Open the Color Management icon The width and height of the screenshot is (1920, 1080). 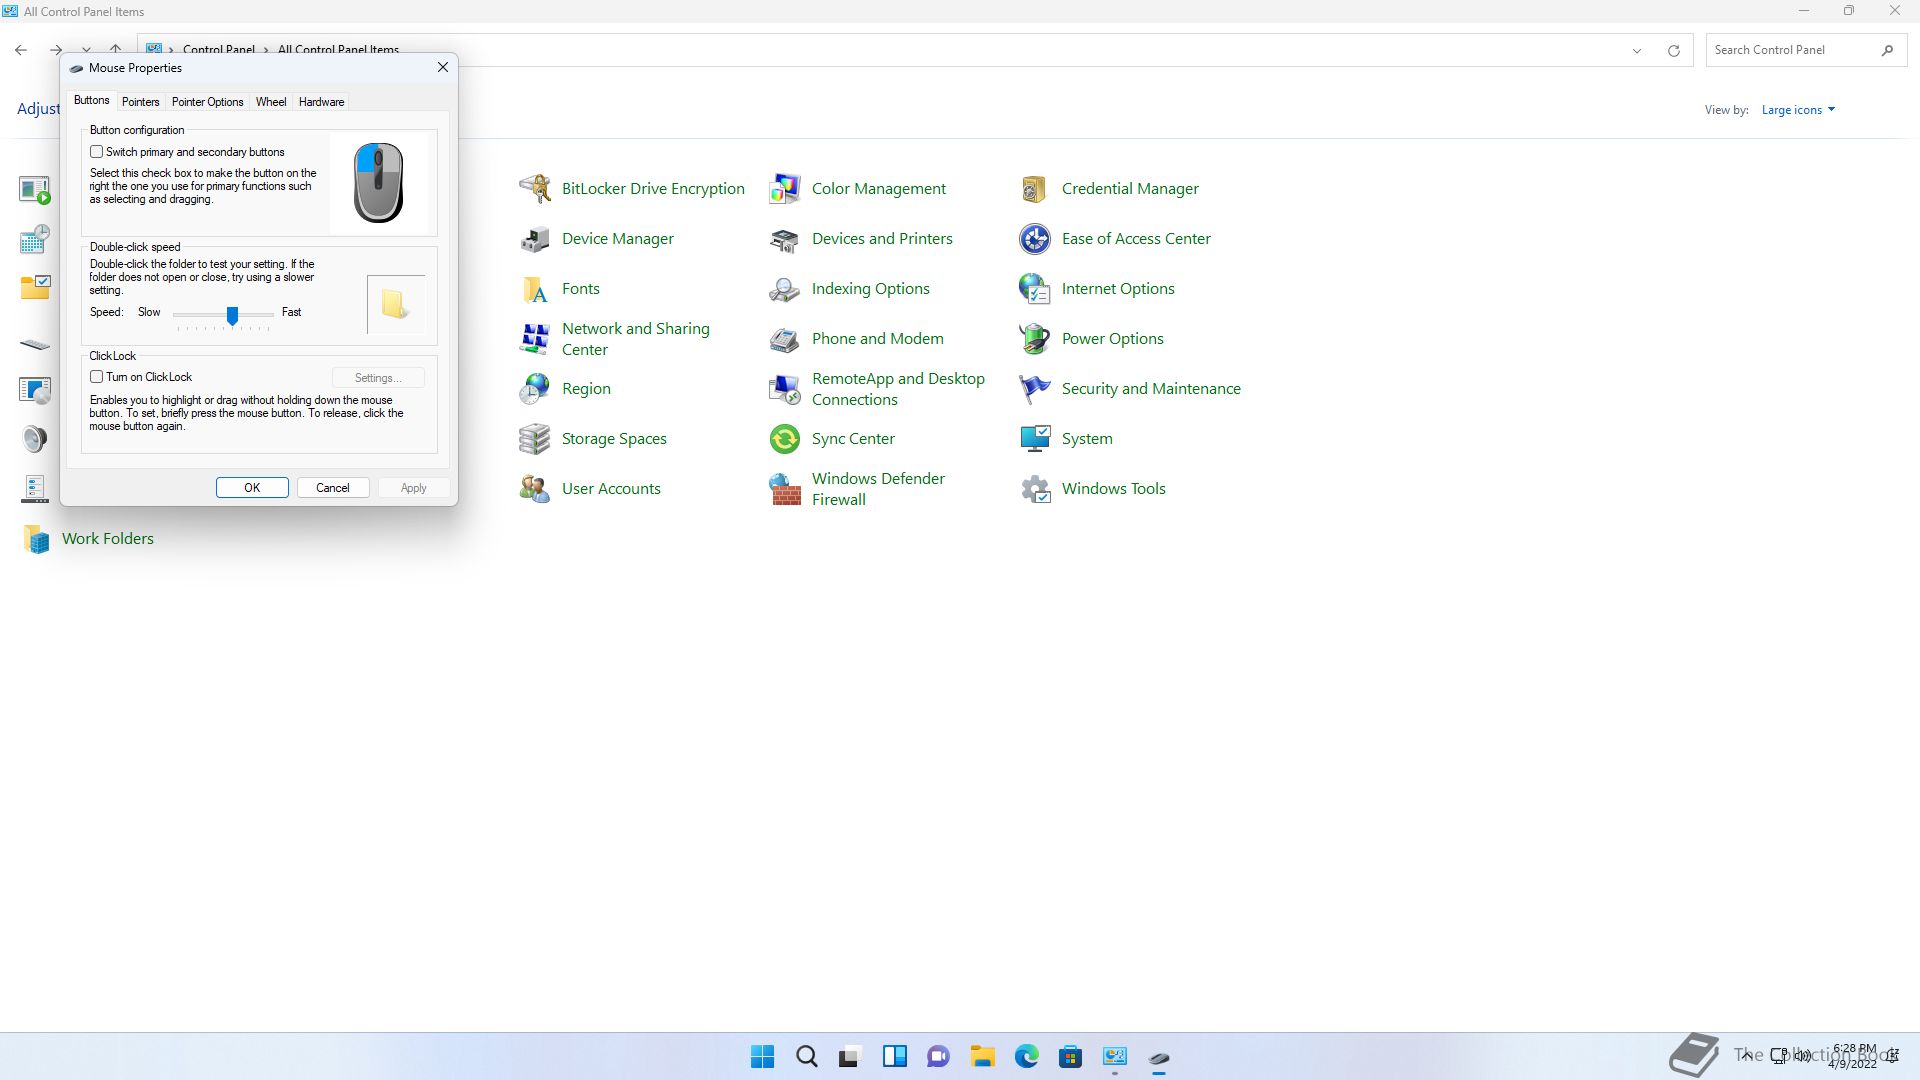click(785, 188)
